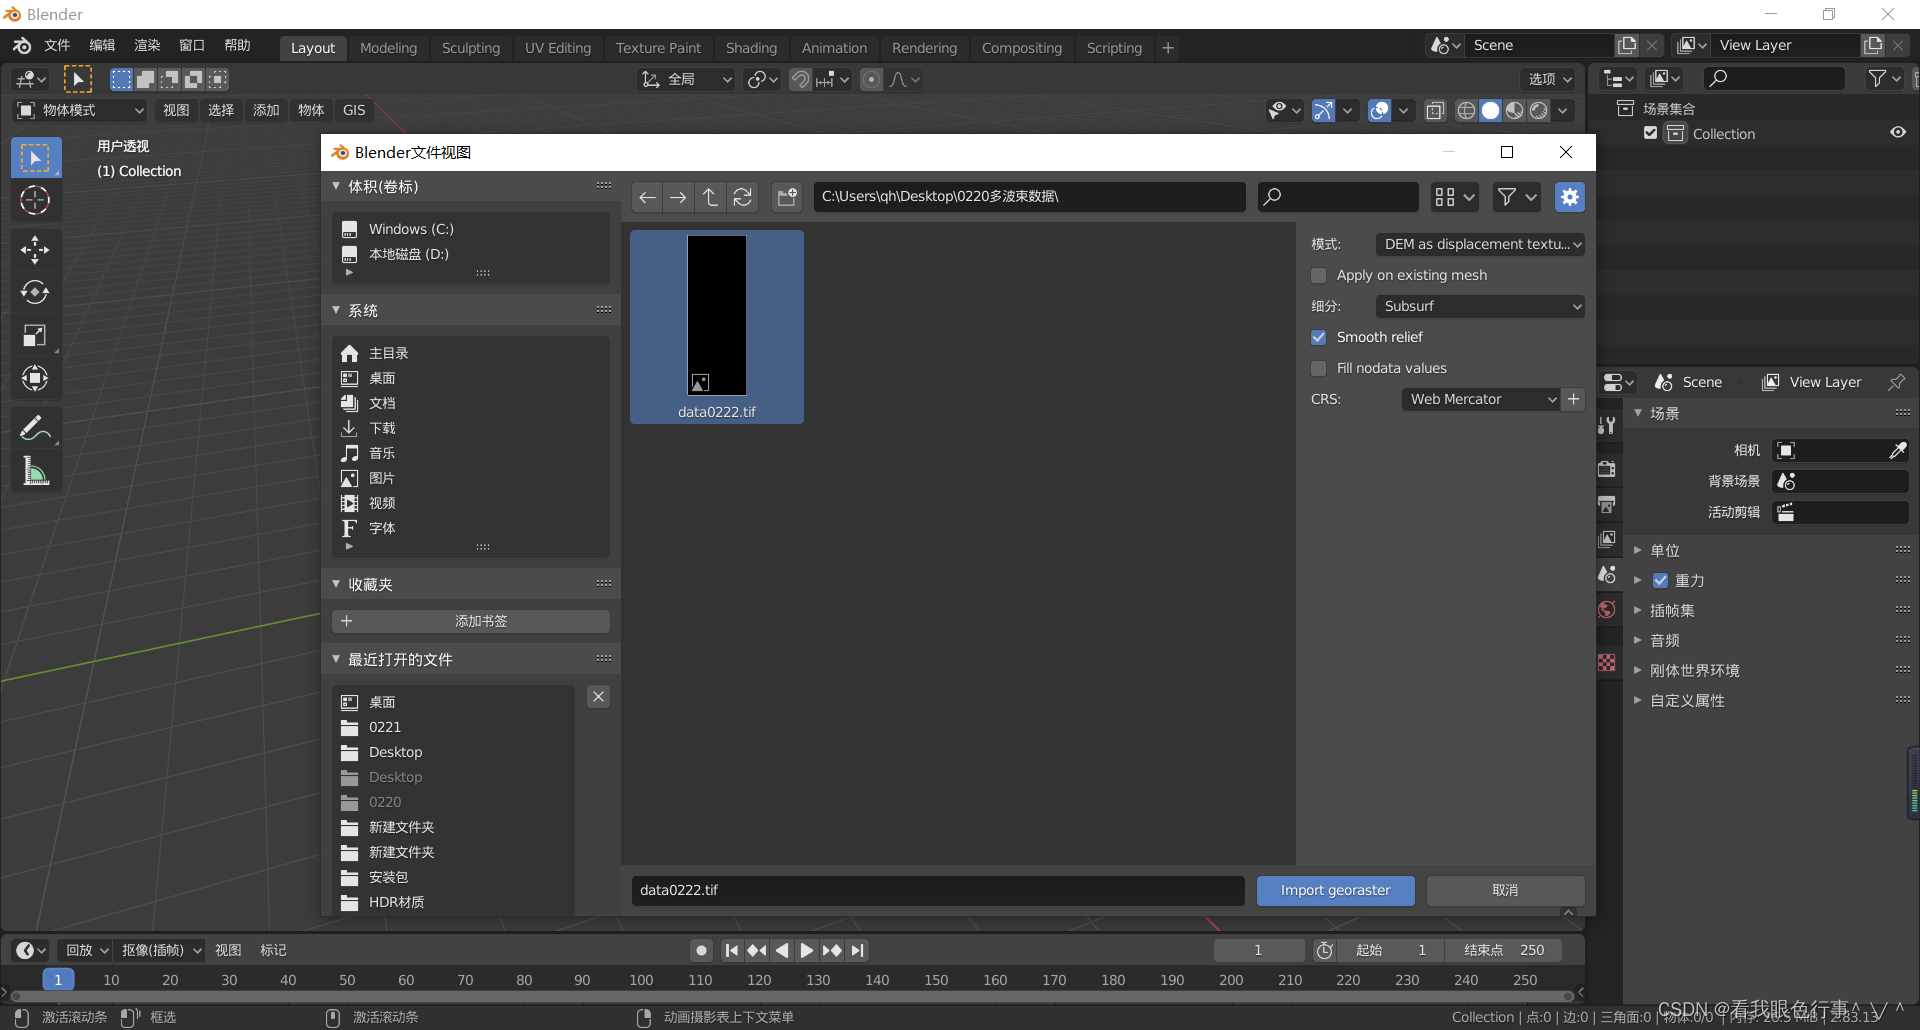The width and height of the screenshot is (1920, 1030).
Task: Collapse the 收藏夹 panel
Action: click(337, 584)
